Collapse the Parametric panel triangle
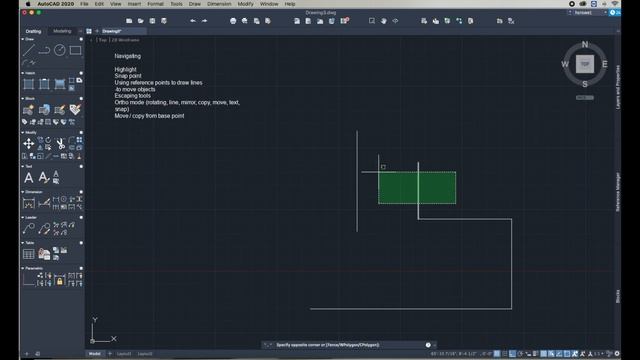This screenshot has width=640, height=360. (23, 268)
